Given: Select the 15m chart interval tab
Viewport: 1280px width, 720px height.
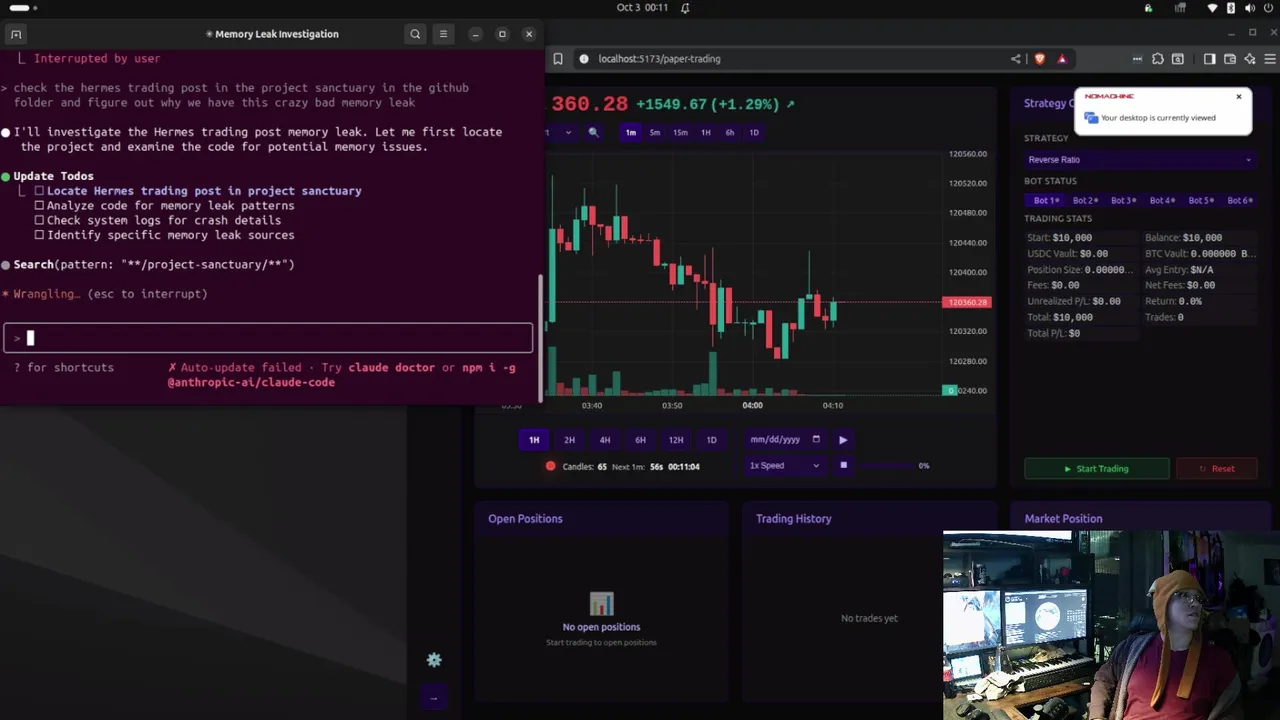Looking at the screenshot, I should click(x=680, y=132).
